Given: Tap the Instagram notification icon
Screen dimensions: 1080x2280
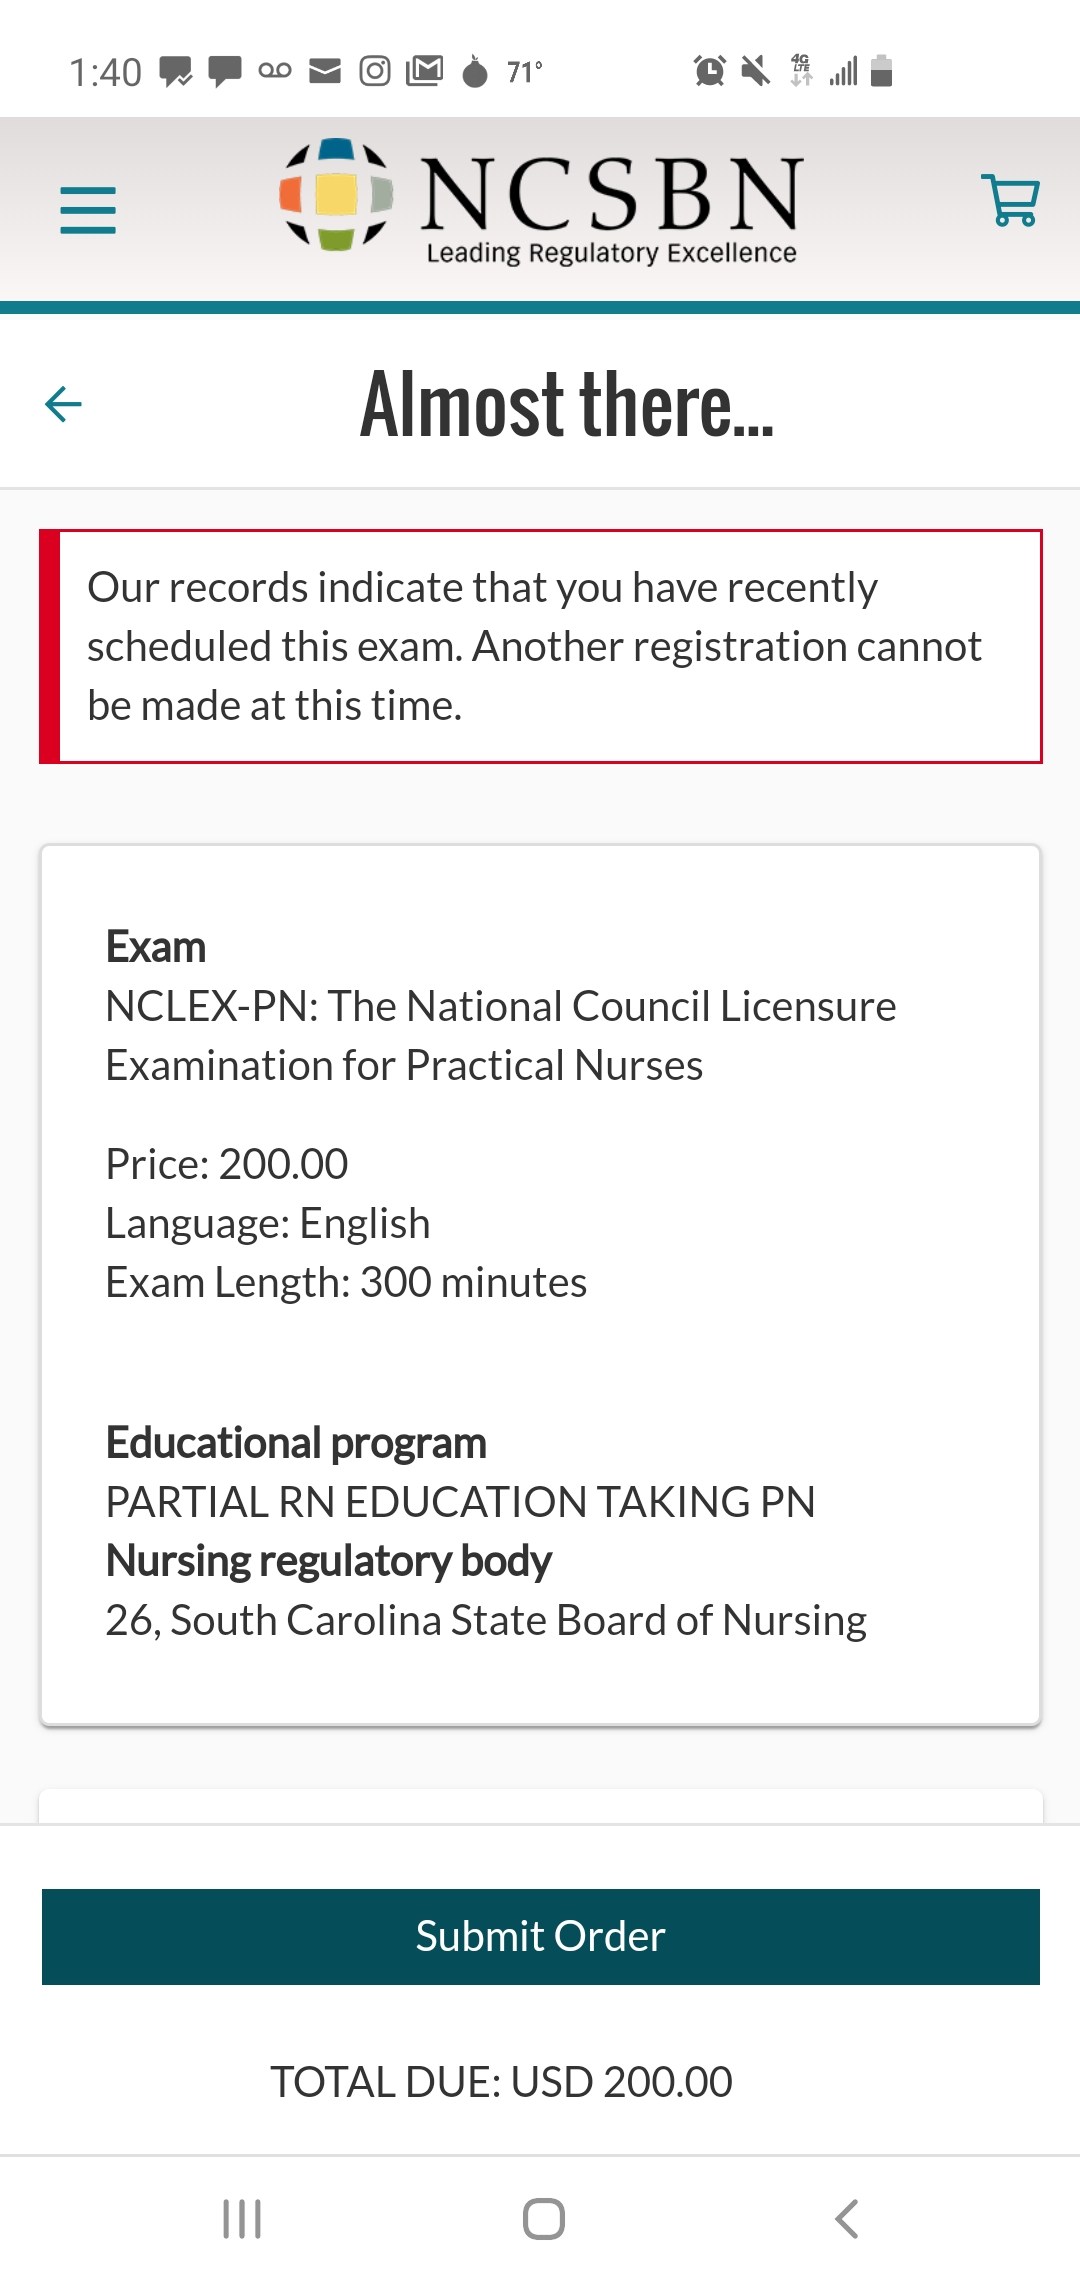Looking at the screenshot, I should coord(375,71).
